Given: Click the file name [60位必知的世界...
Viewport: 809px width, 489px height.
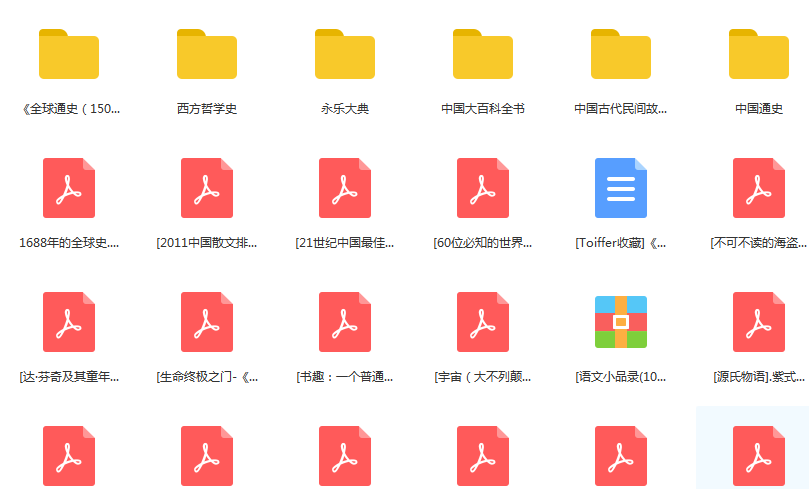Looking at the screenshot, I should (x=483, y=243).
